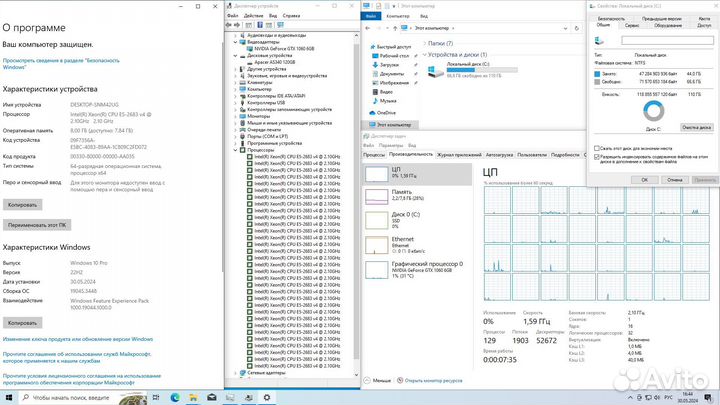Image resolution: width=720 pixels, height=405 pixels.
Task: Select the Memory performance graph thumbnail
Action: pyautogui.click(x=375, y=195)
